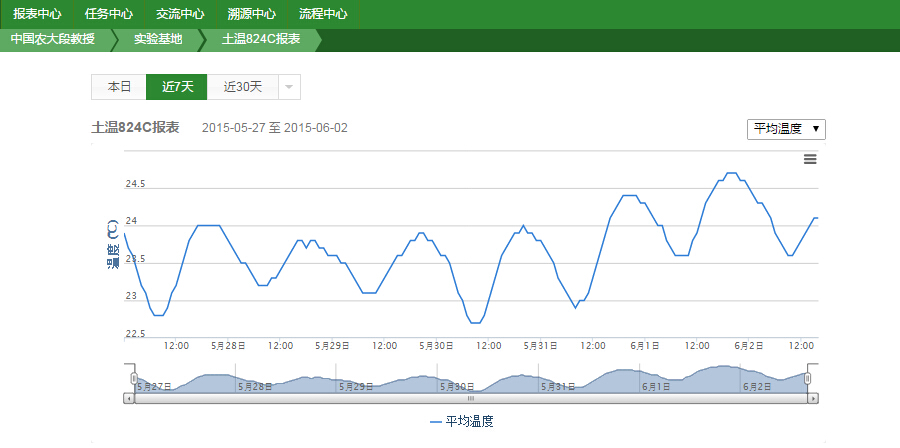
Task: Open 流程中心 menu
Action: 323,14
